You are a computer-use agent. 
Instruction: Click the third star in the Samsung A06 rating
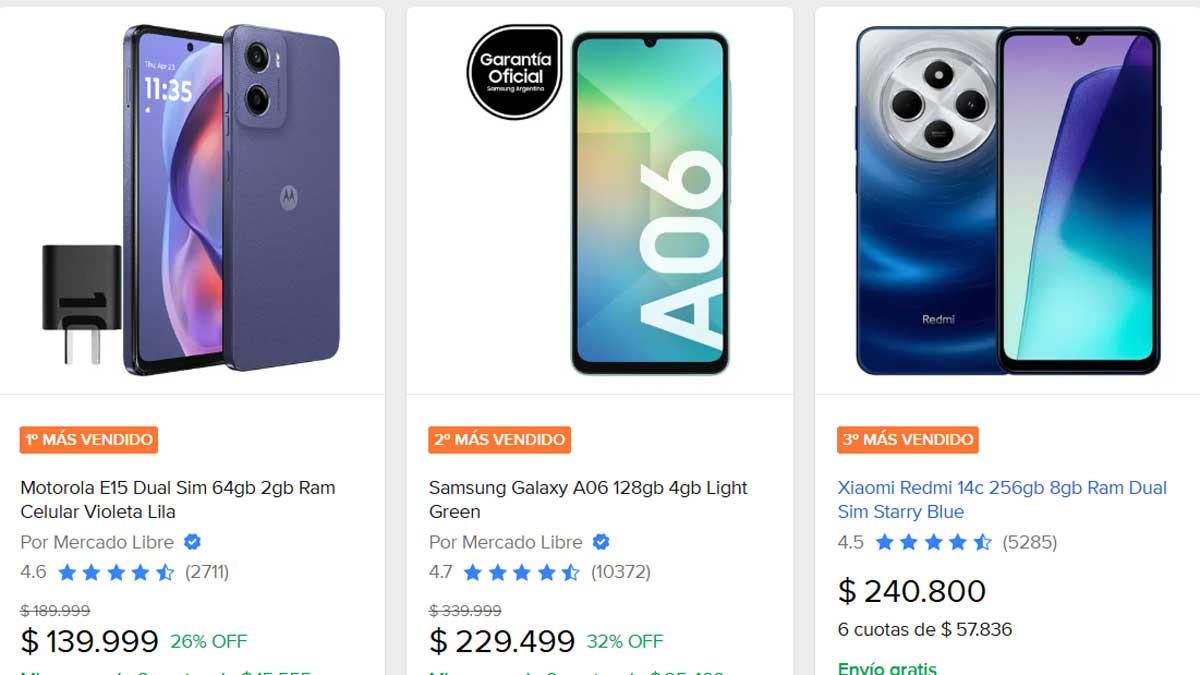[520, 572]
